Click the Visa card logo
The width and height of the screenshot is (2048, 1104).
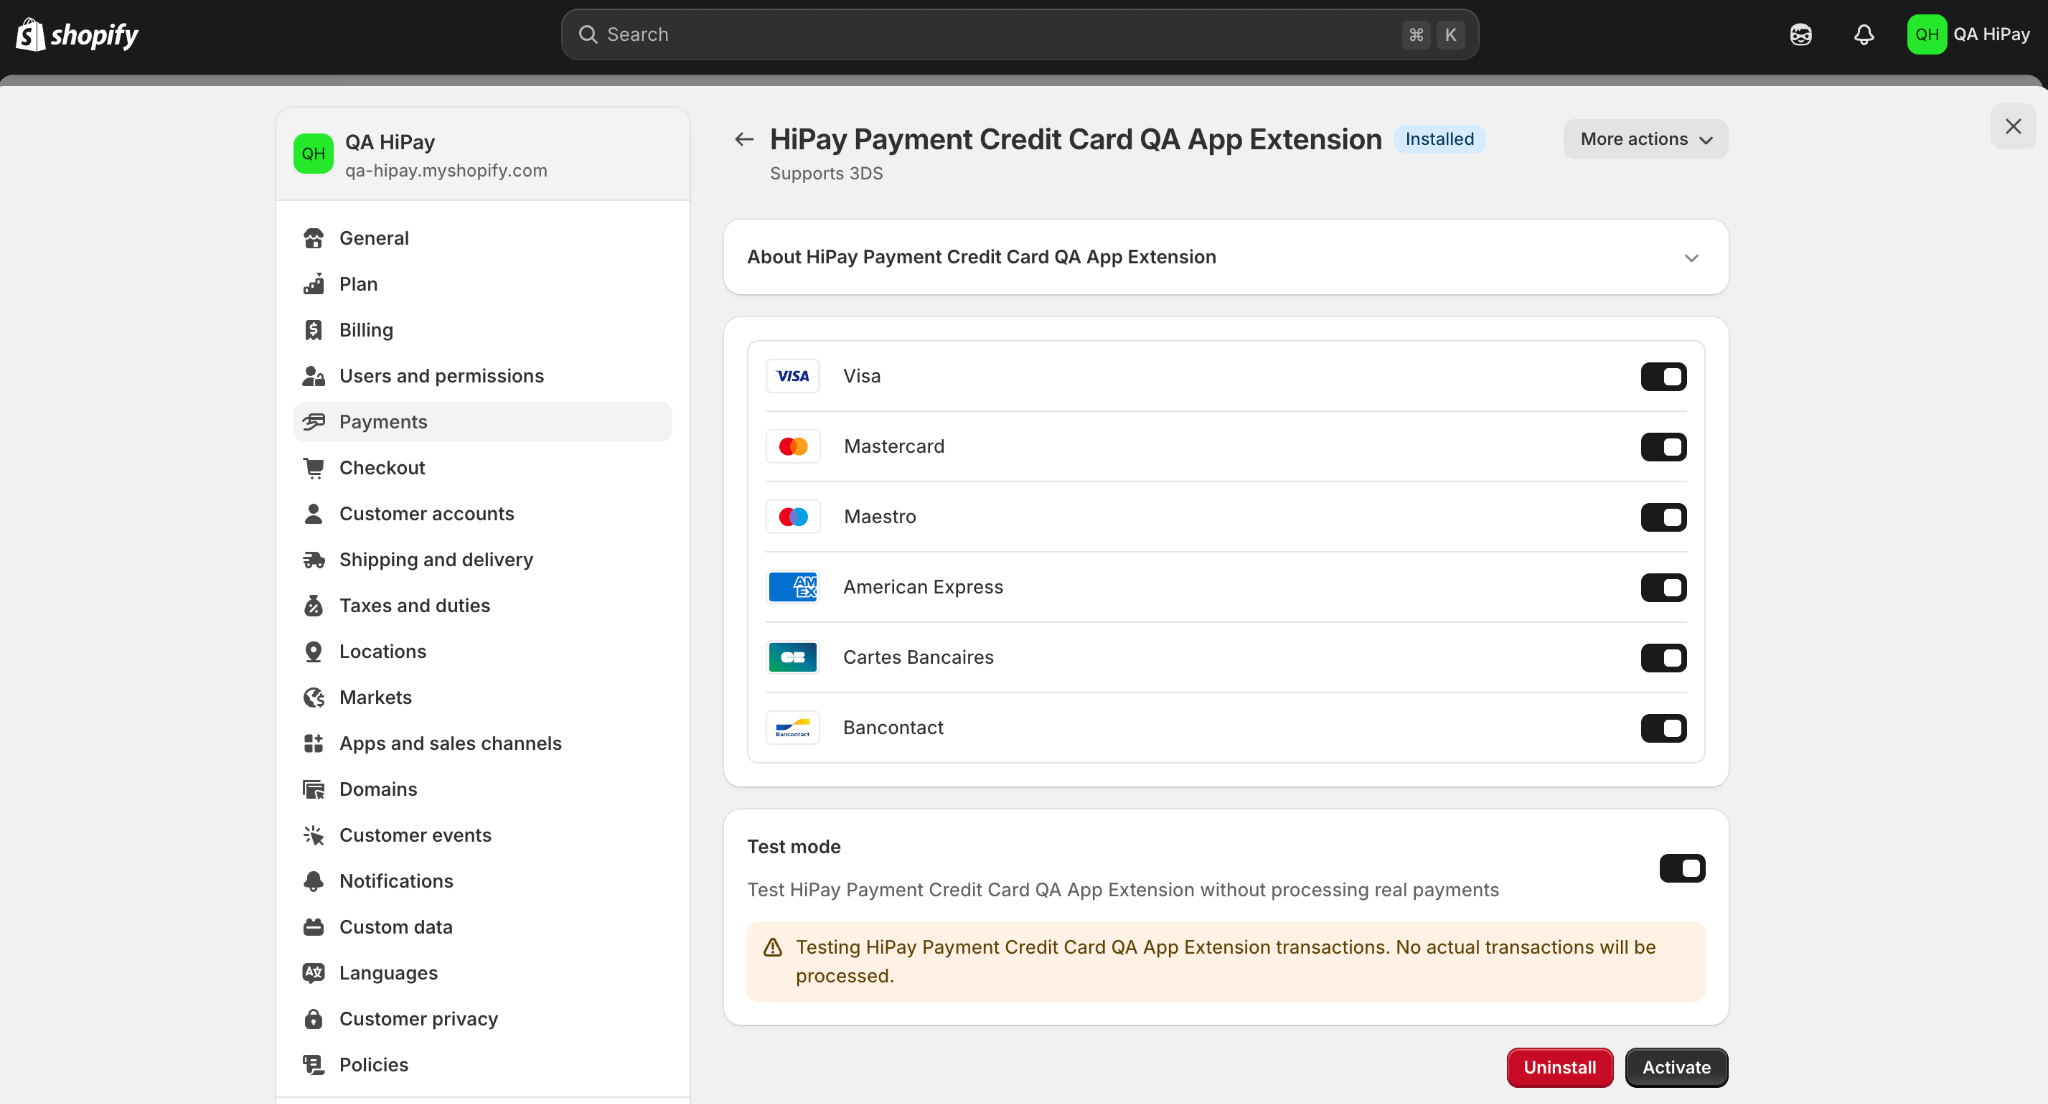[793, 376]
